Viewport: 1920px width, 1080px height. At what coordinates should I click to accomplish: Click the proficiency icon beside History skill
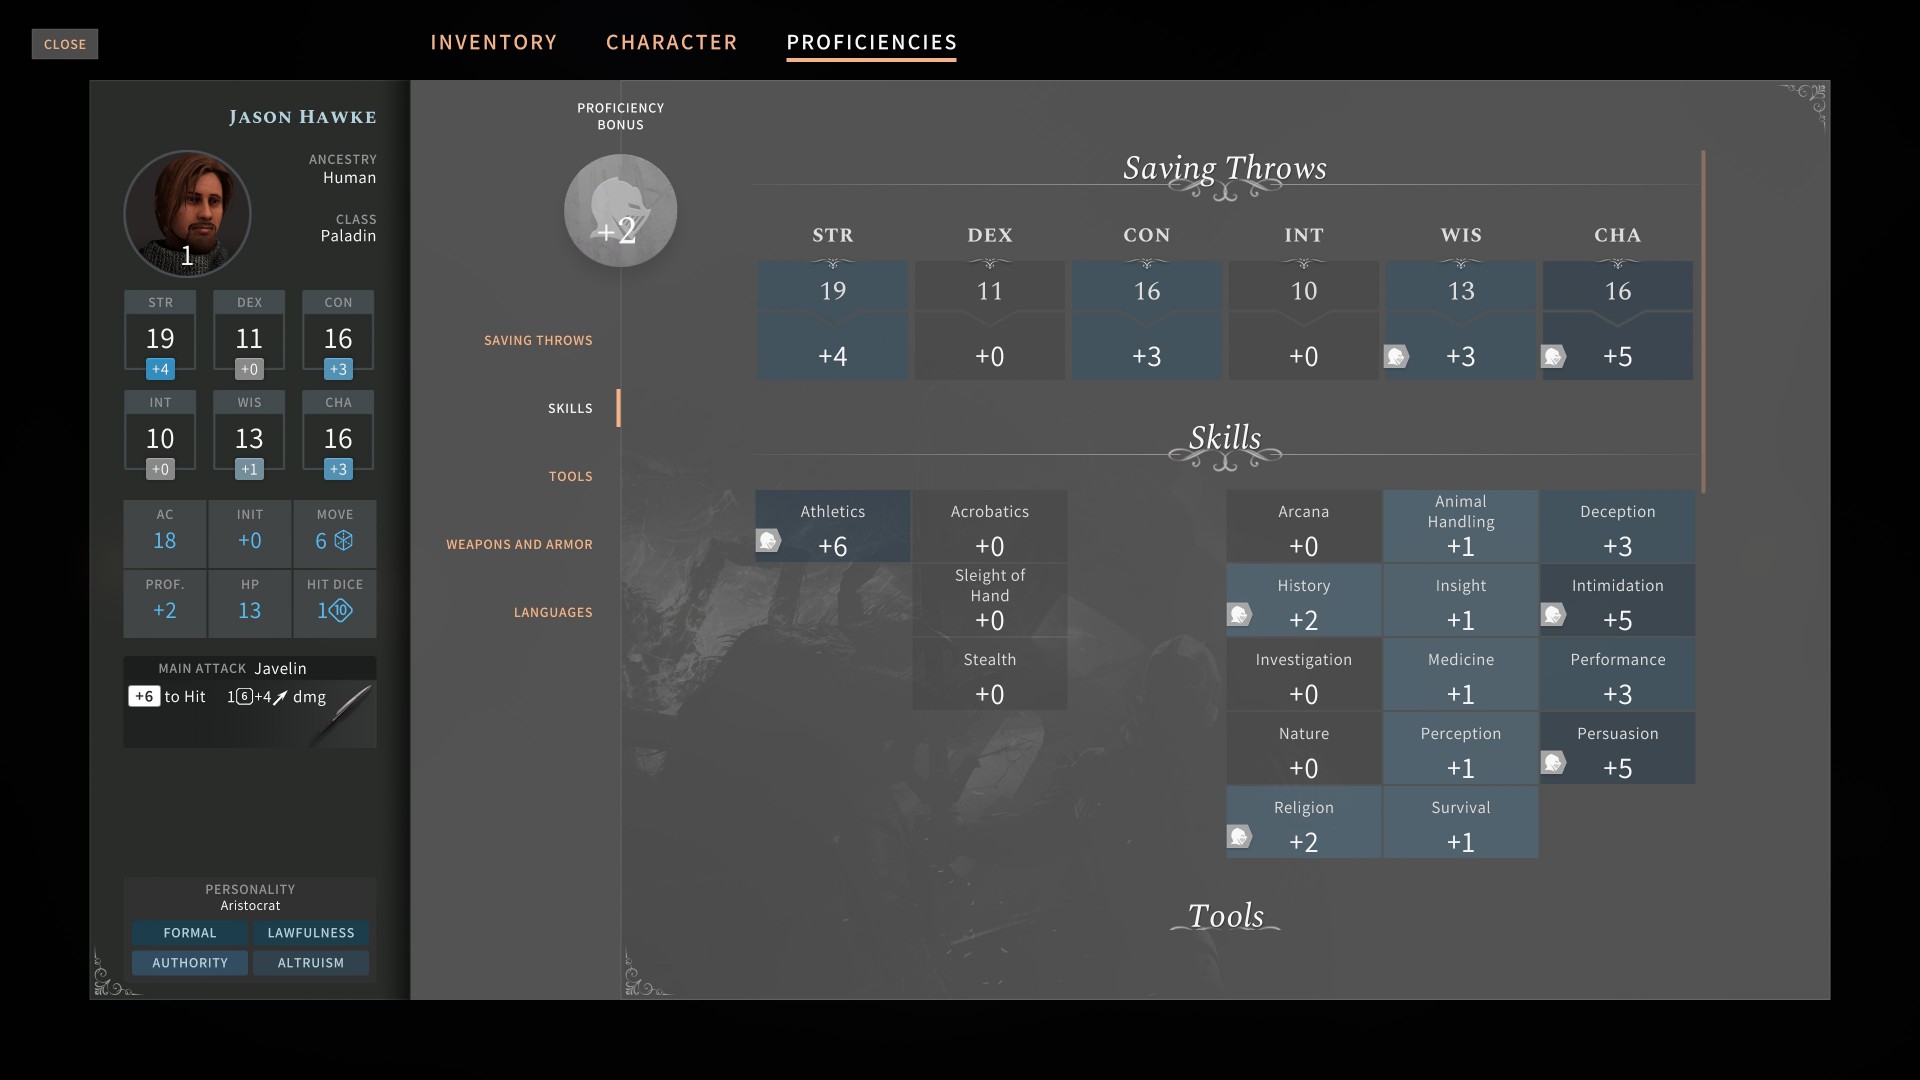pos(1239,614)
